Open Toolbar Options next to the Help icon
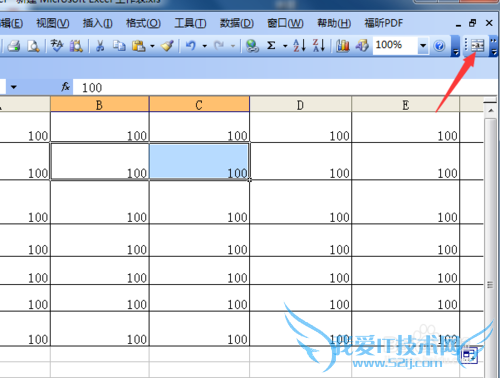Screen dimensions: 500x378 455,46
